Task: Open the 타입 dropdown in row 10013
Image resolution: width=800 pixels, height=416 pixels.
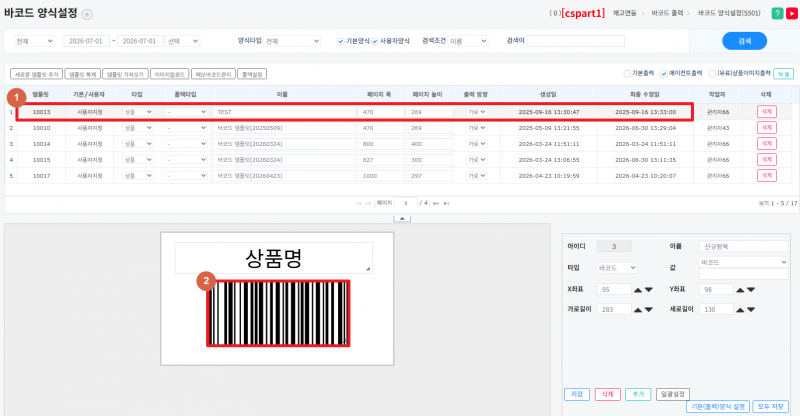Action: [x=138, y=112]
